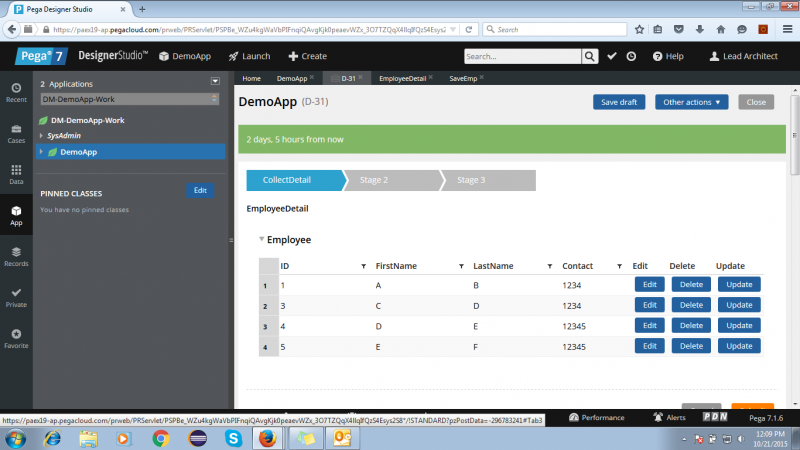Click the browser back arrow
This screenshot has width=800, height=450.
coord(12,30)
